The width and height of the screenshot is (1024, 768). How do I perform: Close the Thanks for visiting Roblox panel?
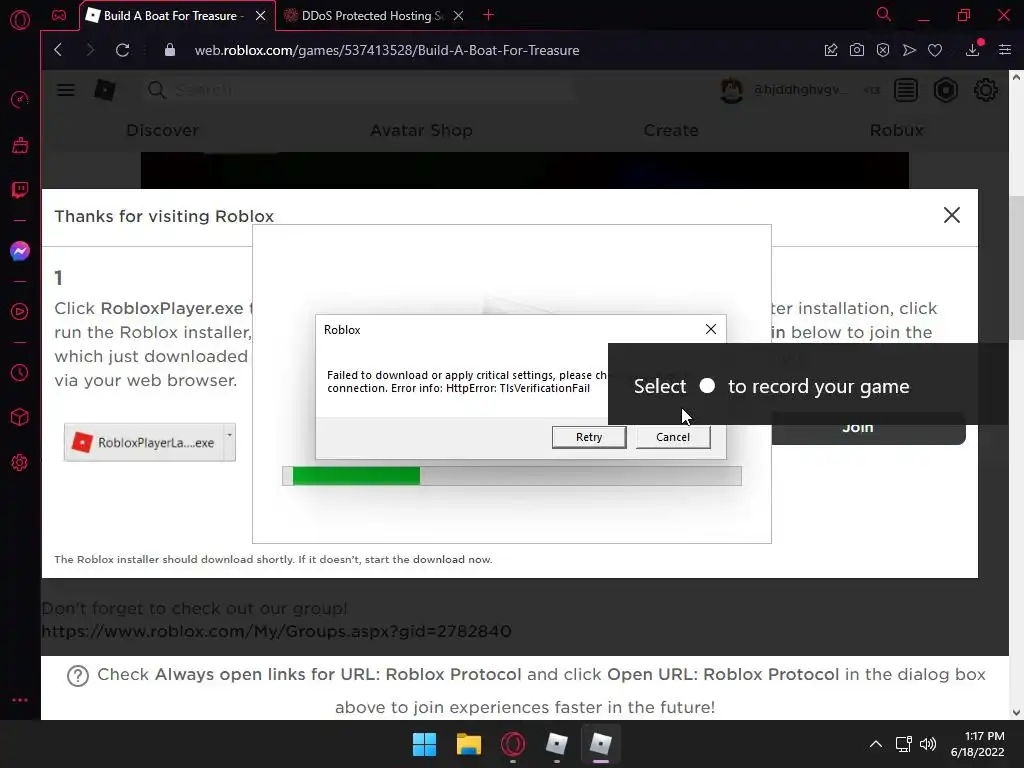coord(952,215)
